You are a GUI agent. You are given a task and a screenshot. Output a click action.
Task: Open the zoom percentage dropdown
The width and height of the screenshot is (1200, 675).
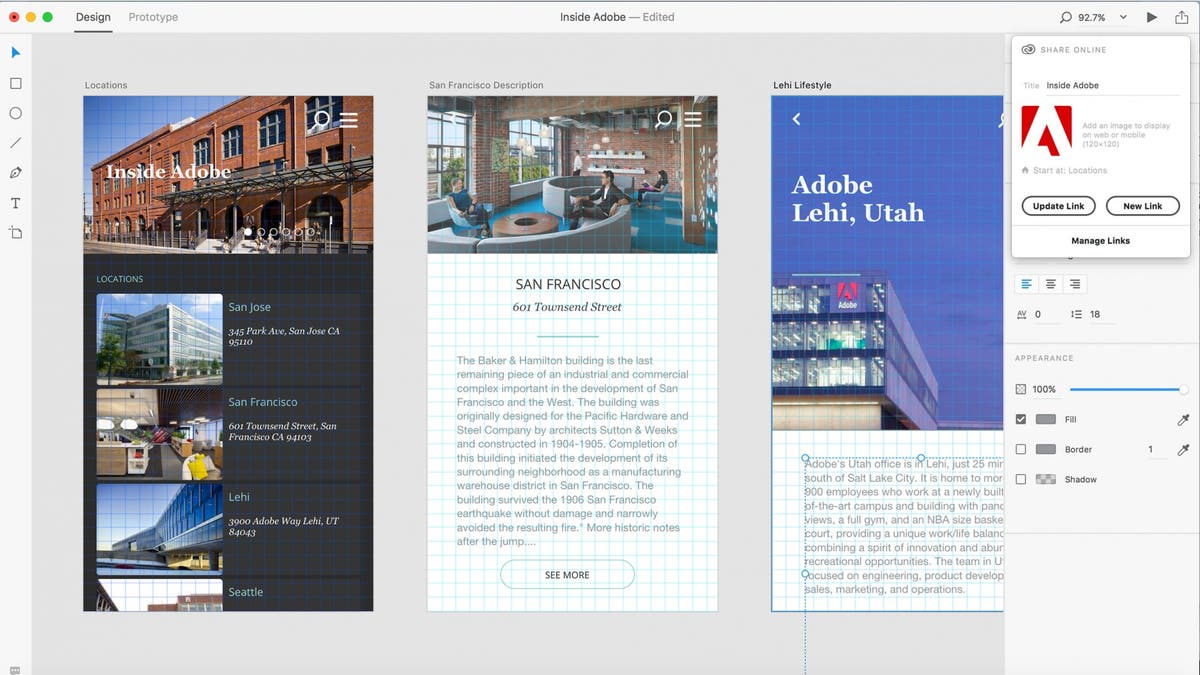point(1122,16)
